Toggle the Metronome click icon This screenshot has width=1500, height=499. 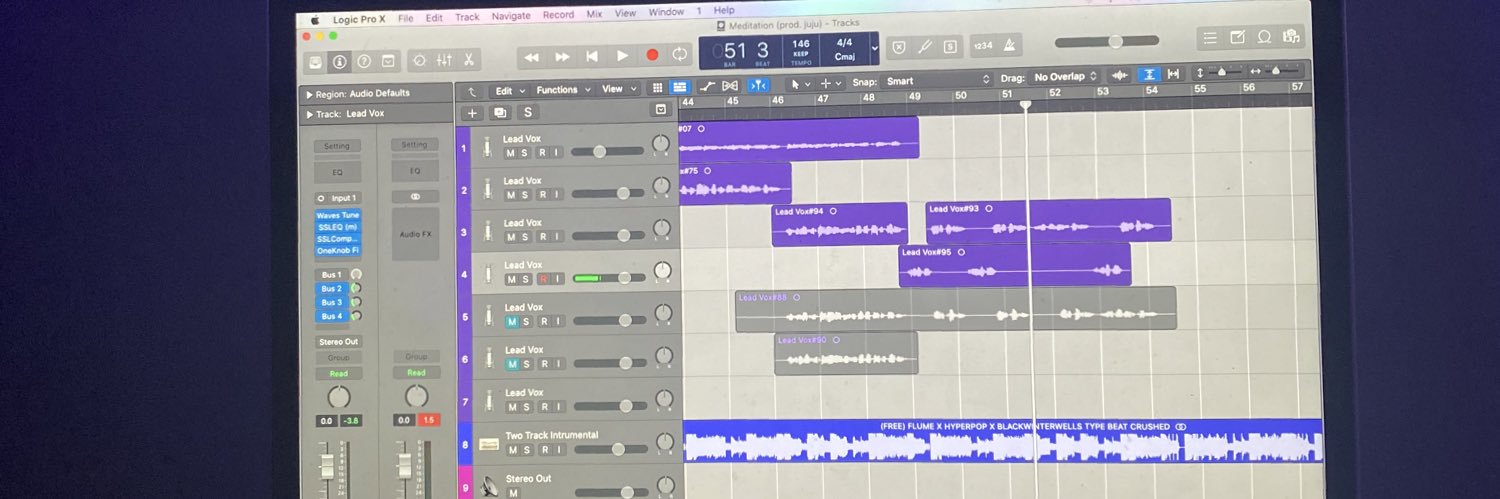point(1008,44)
